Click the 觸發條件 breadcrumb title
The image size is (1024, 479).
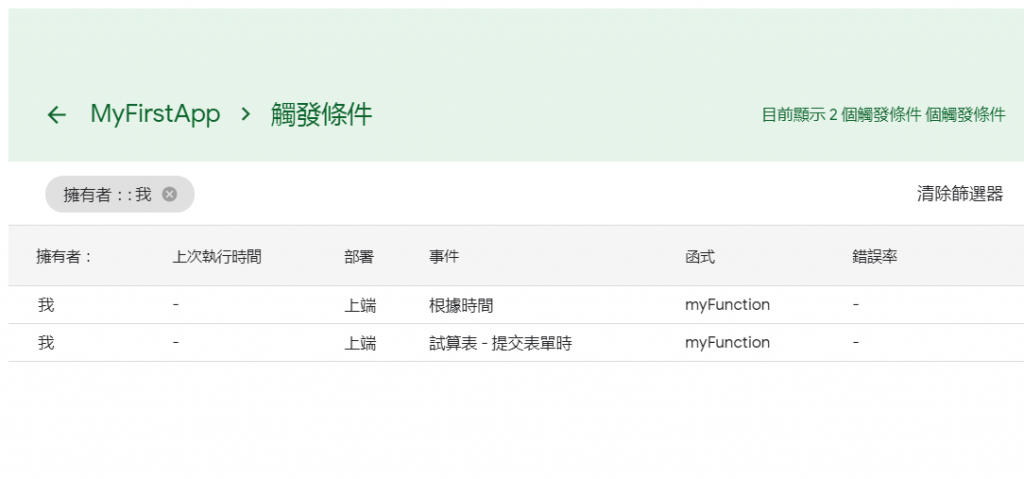(321, 114)
